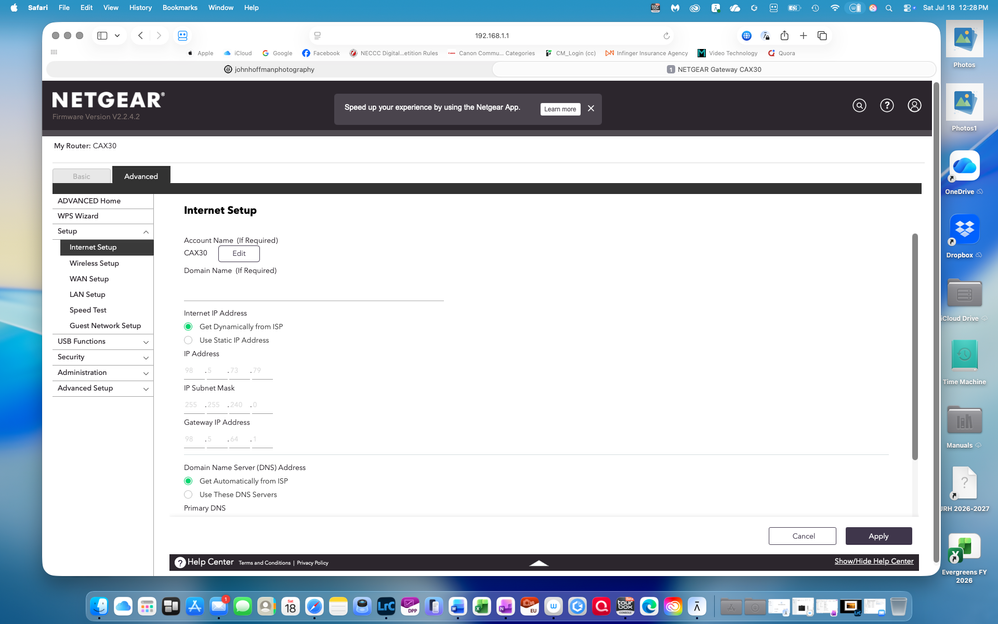Click the Malwarebytes menu bar icon
Viewport: 998px width, 624px height.
[675, 8]
